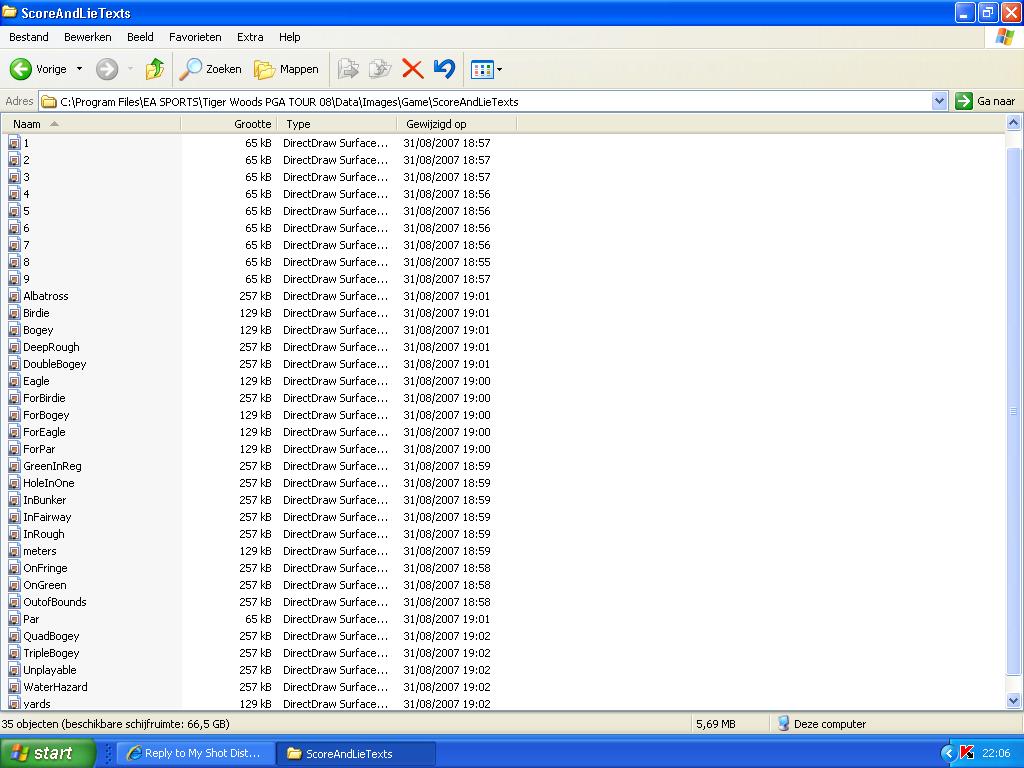Click the Zoeken search toolbar icon
This screenshot has width=1024, height=768.
[211, 69]
